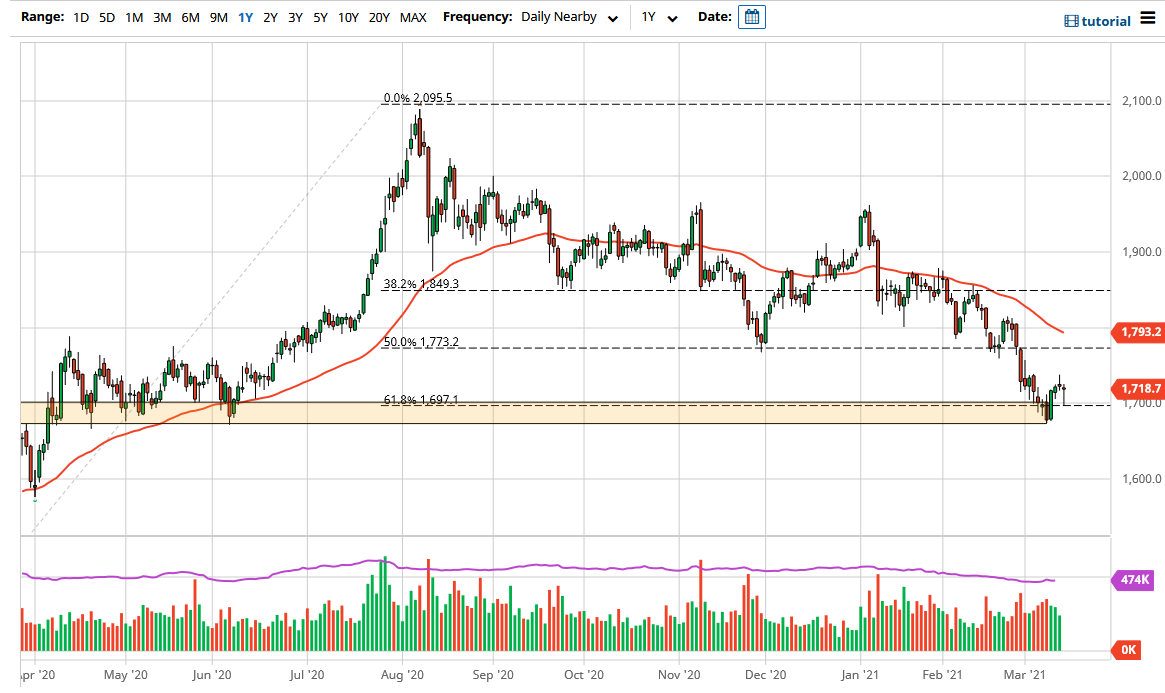
Task: Click the Sep '20 axis label
Action: [x=493, y=674]
